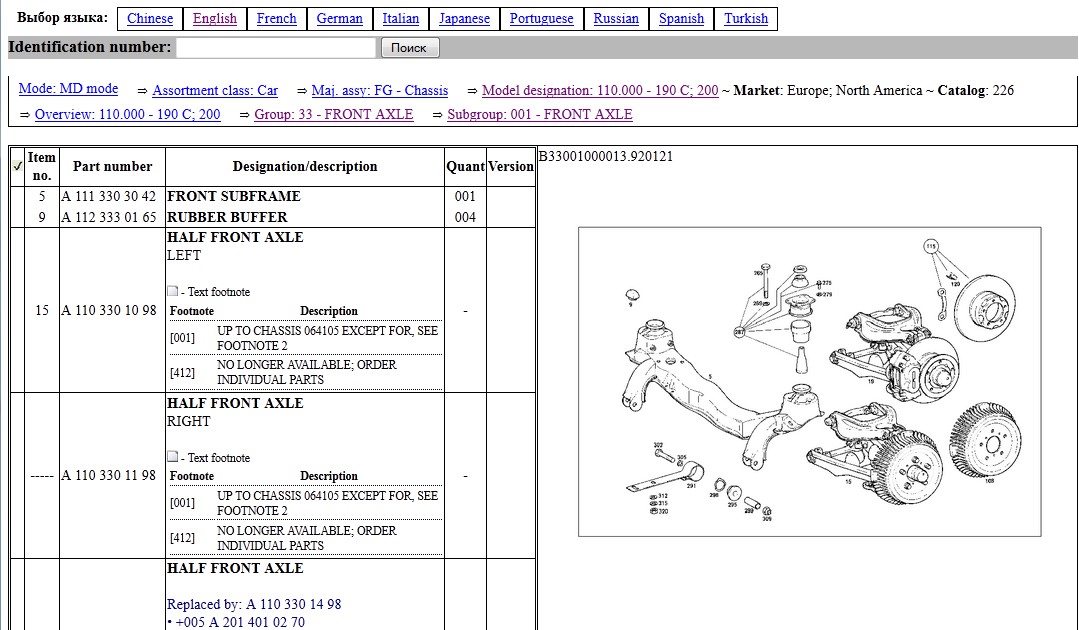Click item number 5 cell
Screen dimensions: 1079x630
click(x=42, y=196)
